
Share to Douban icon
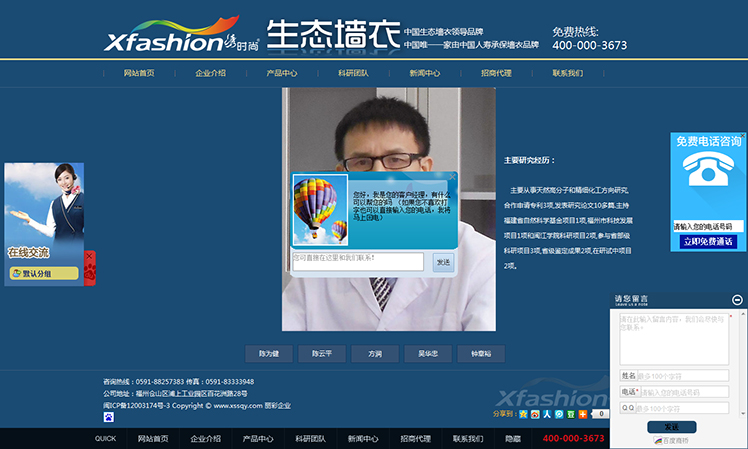571,414
